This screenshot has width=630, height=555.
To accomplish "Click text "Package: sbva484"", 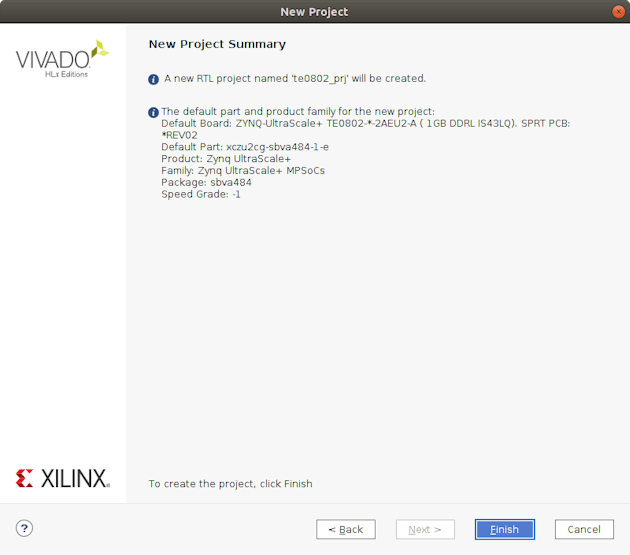I will pyautogui.click(x=206, y=182).
